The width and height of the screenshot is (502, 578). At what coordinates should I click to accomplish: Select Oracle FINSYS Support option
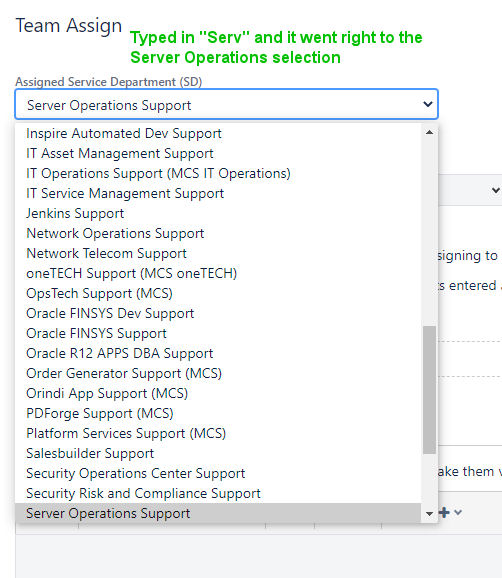click(x=218, y=333)
